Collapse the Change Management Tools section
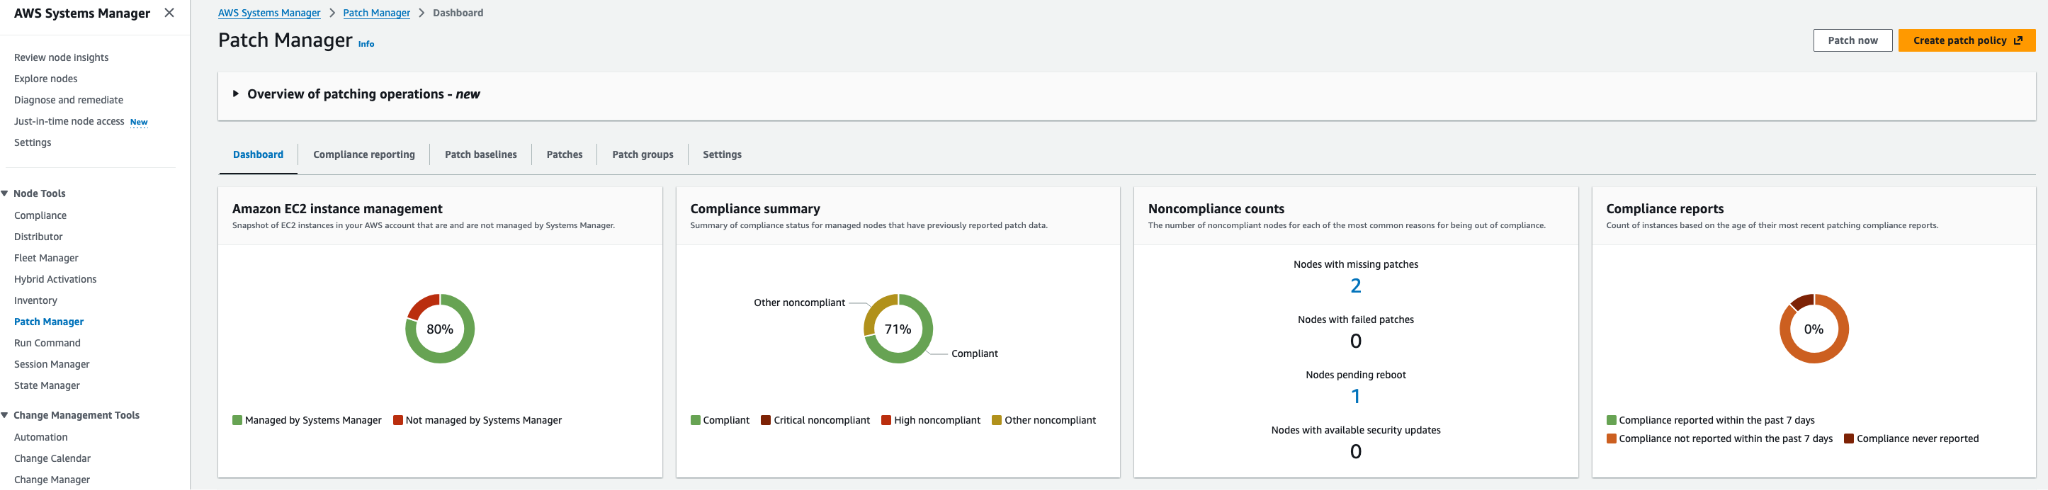Viewport: 2048px width, 490px height. tap(5, 415)
